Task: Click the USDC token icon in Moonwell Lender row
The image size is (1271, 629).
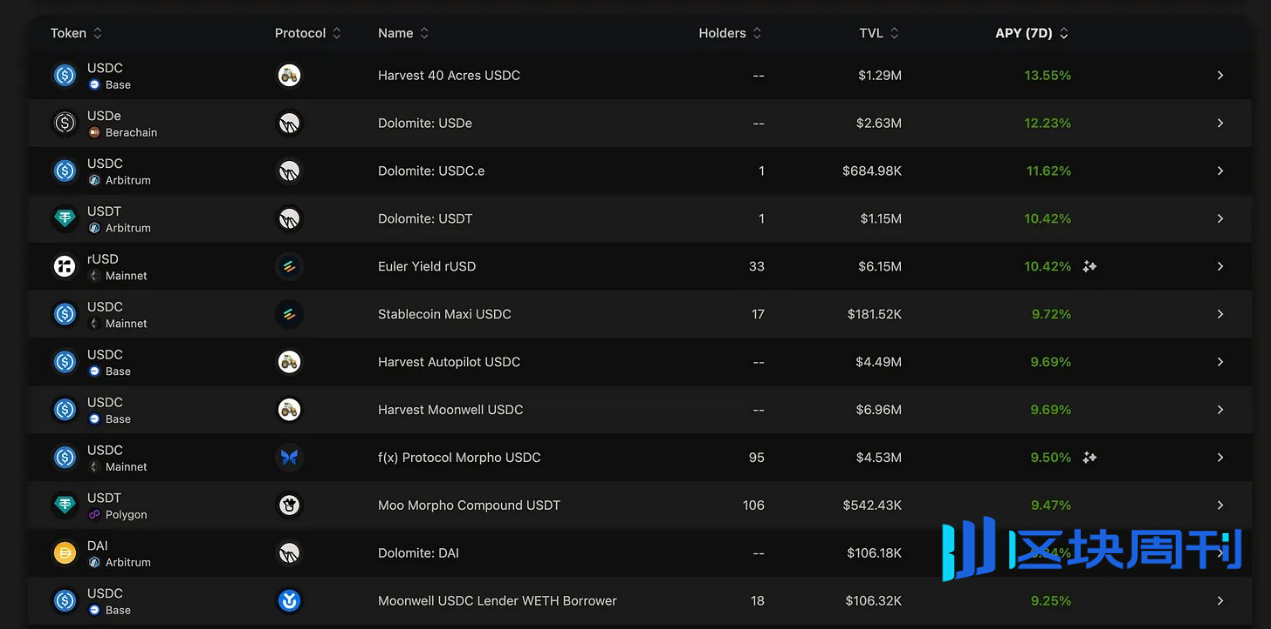Action: (x=65, y=601)
